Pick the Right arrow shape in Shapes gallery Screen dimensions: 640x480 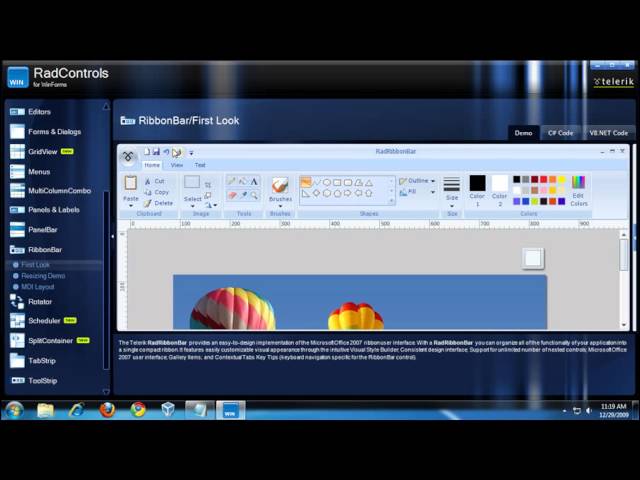point(348,193)
